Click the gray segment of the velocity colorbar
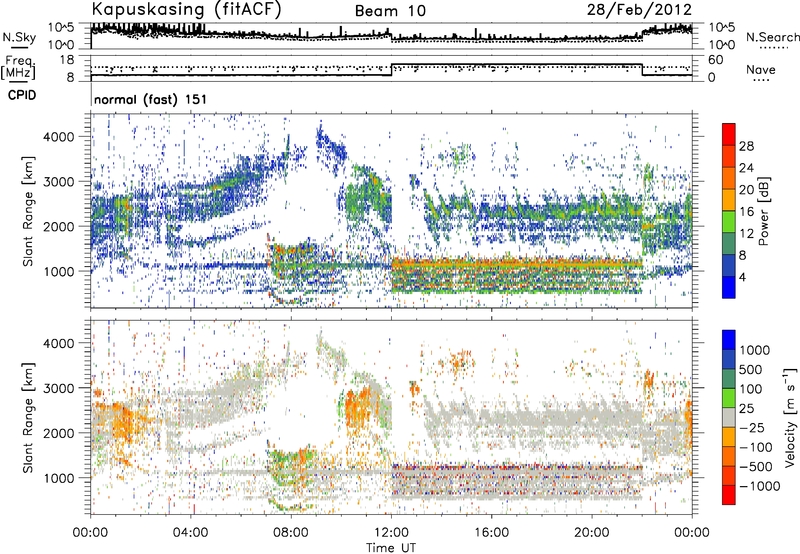The width and height of the screenshot is (800, 554). 729,417
